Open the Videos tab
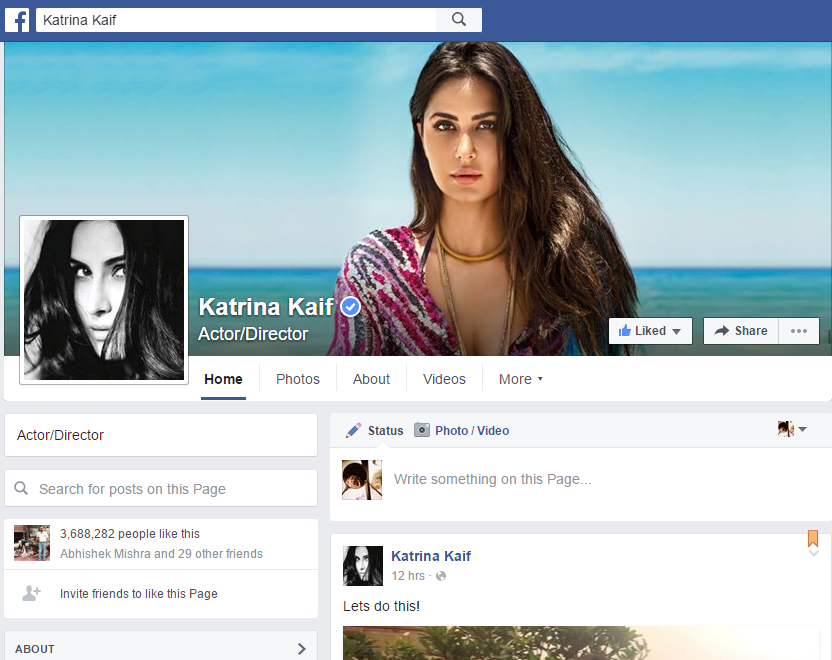 click(444, 379)
